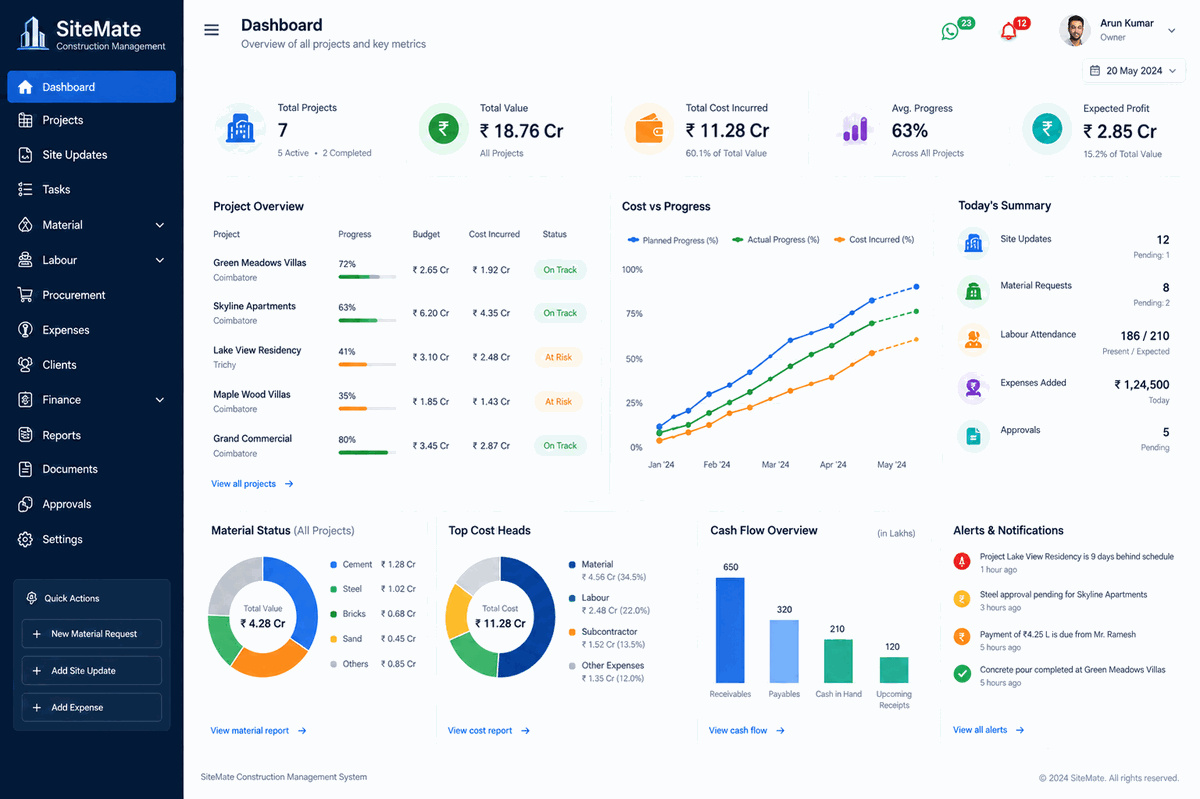Expand the Finance sidebar chevron
Viewport: 1200px width, 799px height.
[160, 400]
